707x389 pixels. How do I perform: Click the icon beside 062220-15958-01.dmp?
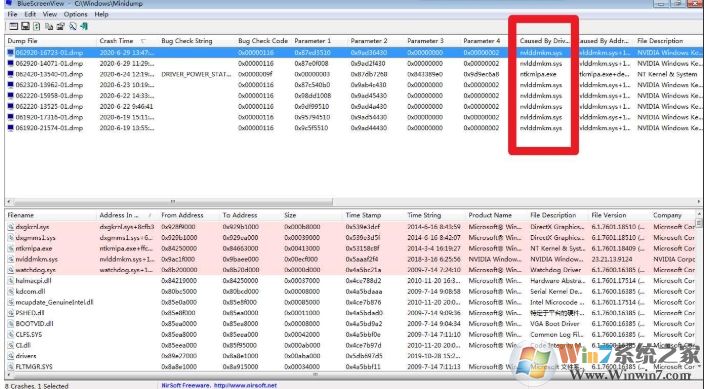point(10,96)
